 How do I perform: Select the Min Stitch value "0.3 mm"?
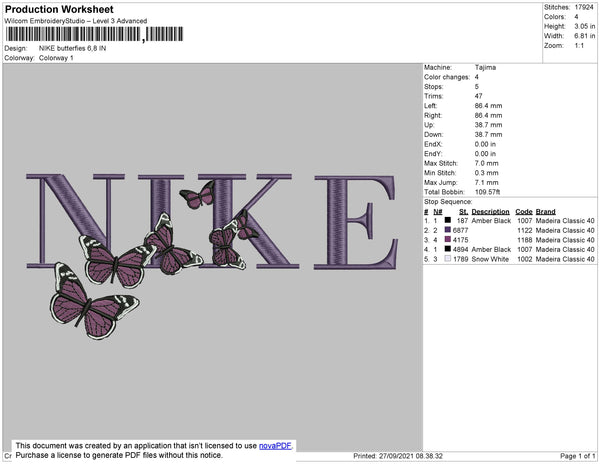pos(486,173)
